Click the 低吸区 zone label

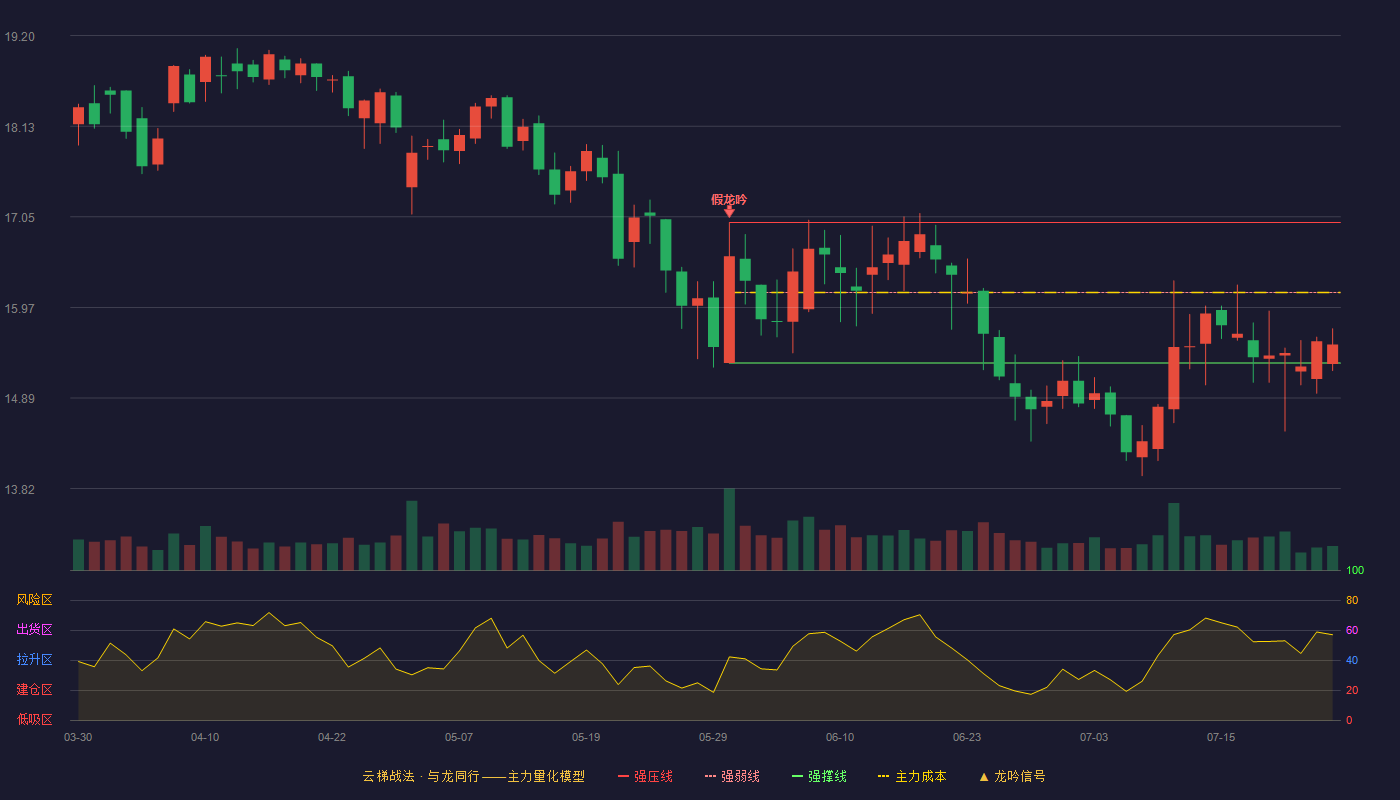pyautogui.click(x=34, y=719)
